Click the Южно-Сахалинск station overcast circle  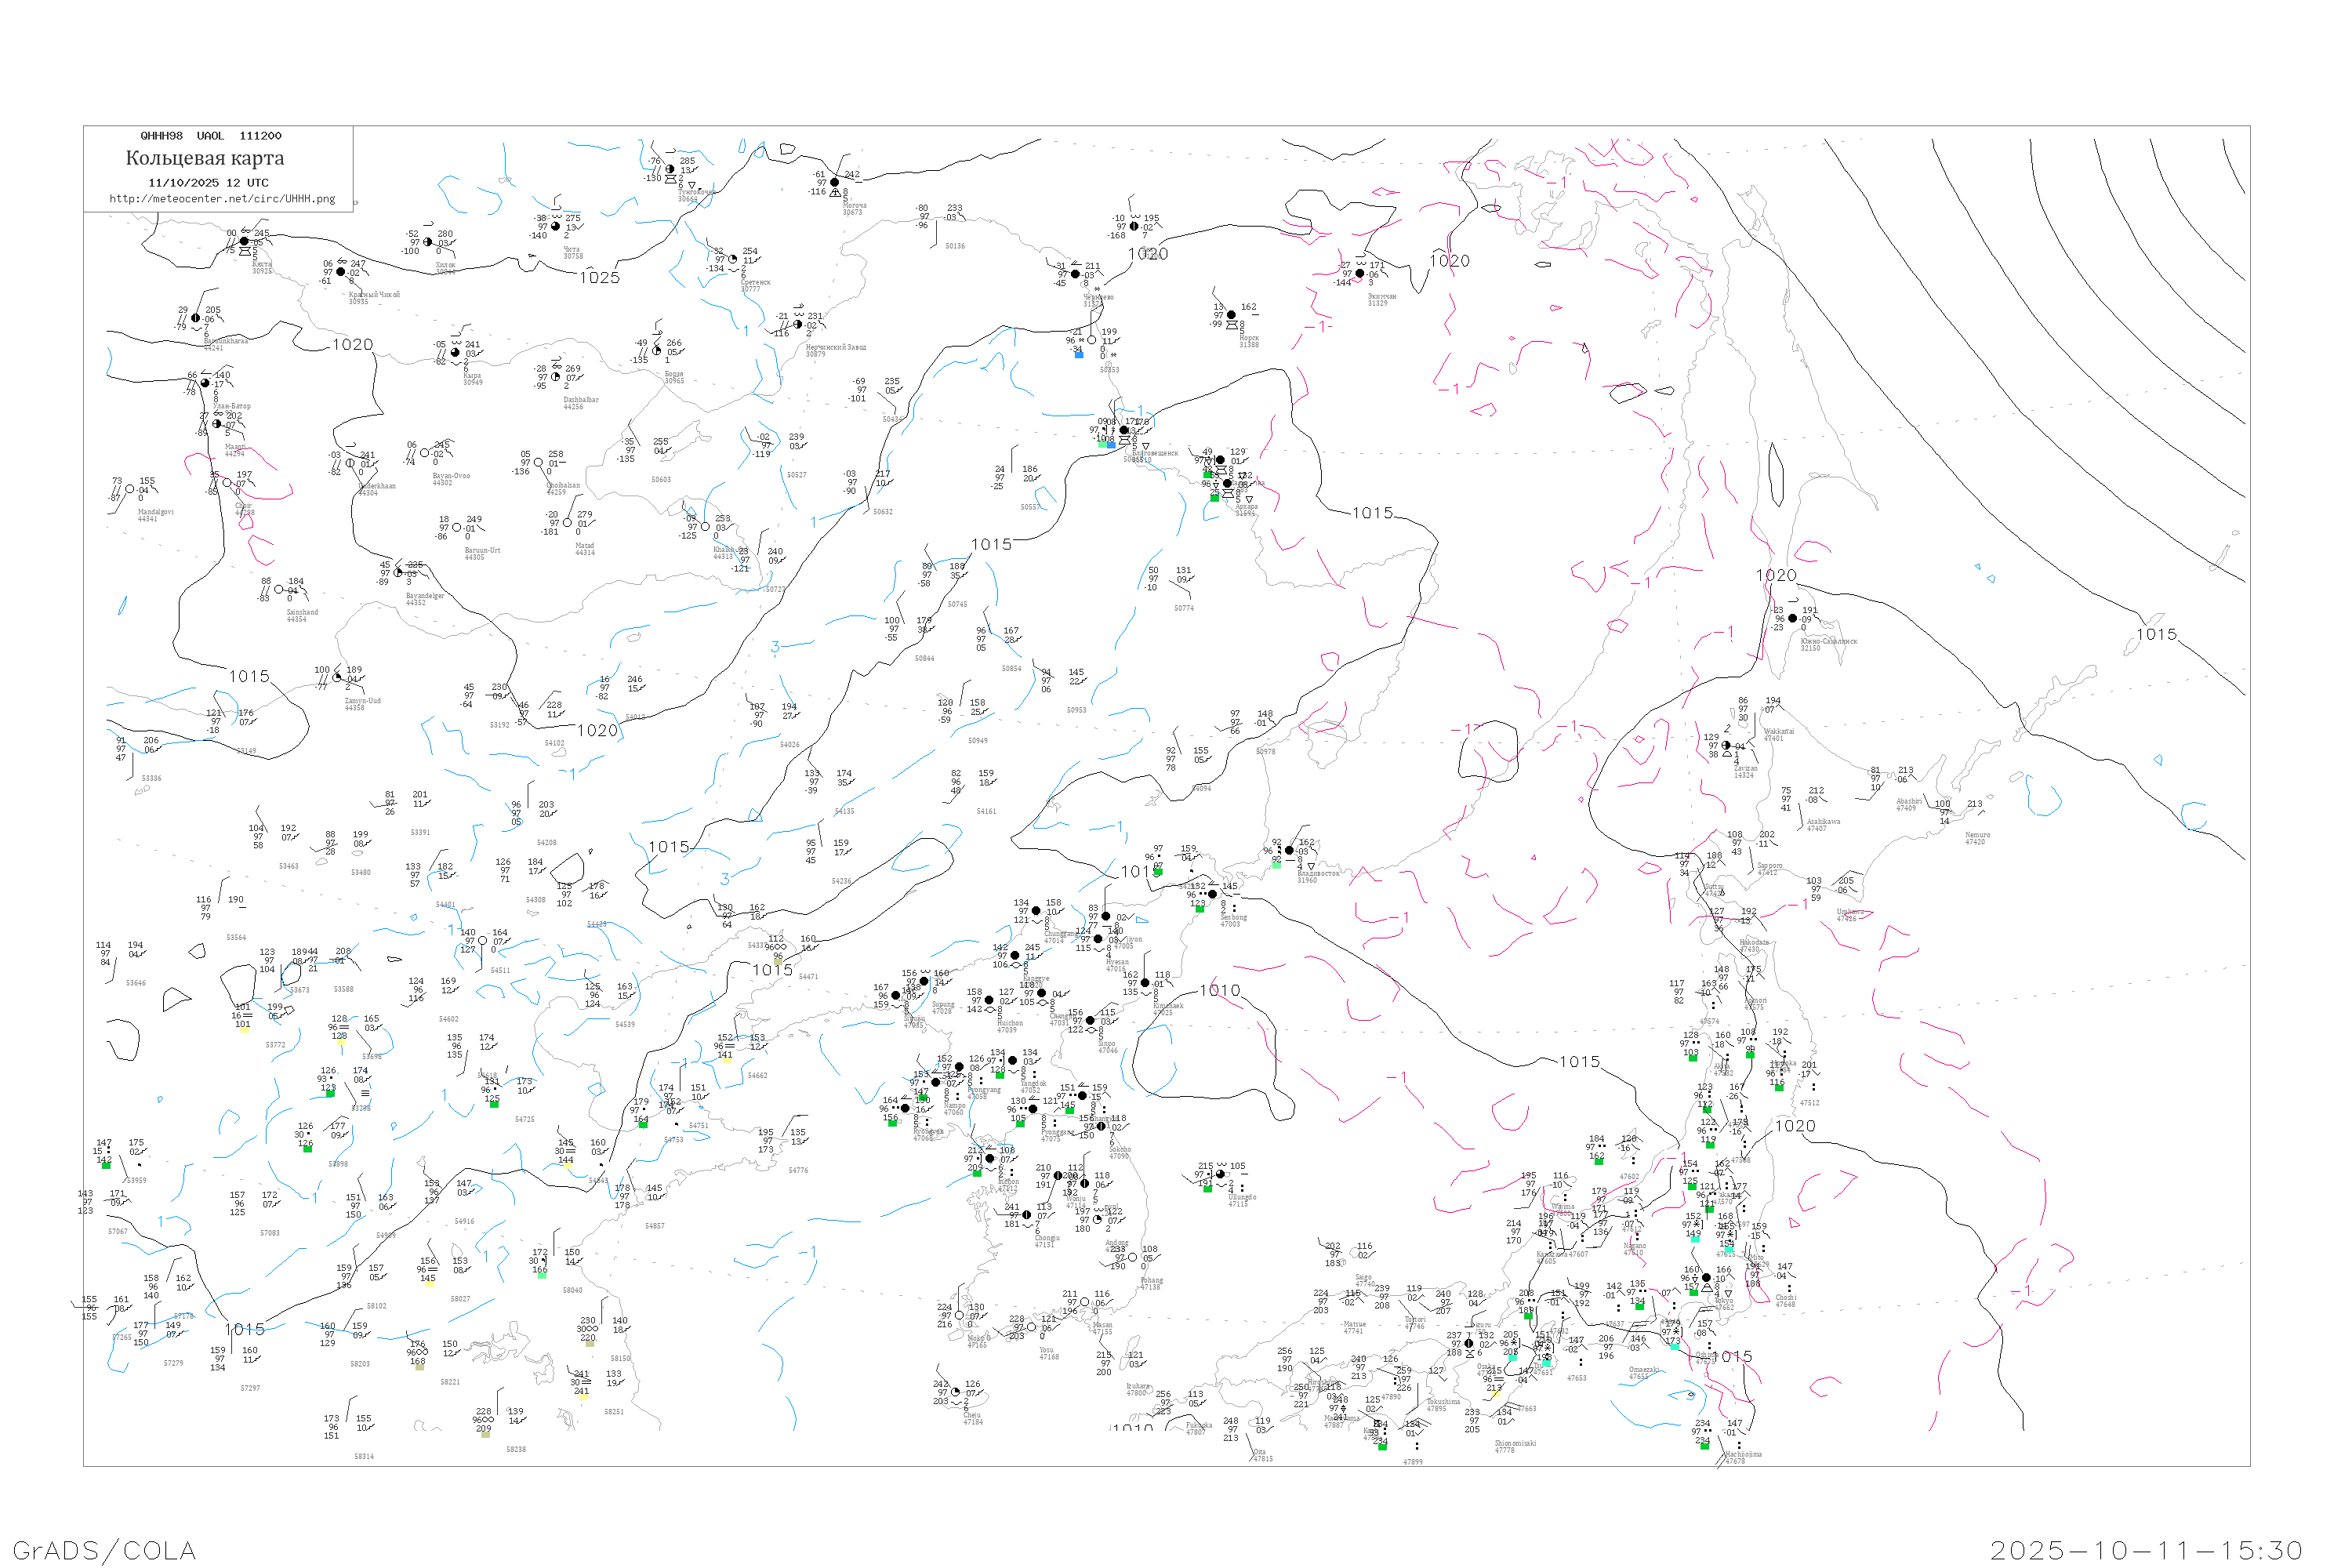(1792, 619)
